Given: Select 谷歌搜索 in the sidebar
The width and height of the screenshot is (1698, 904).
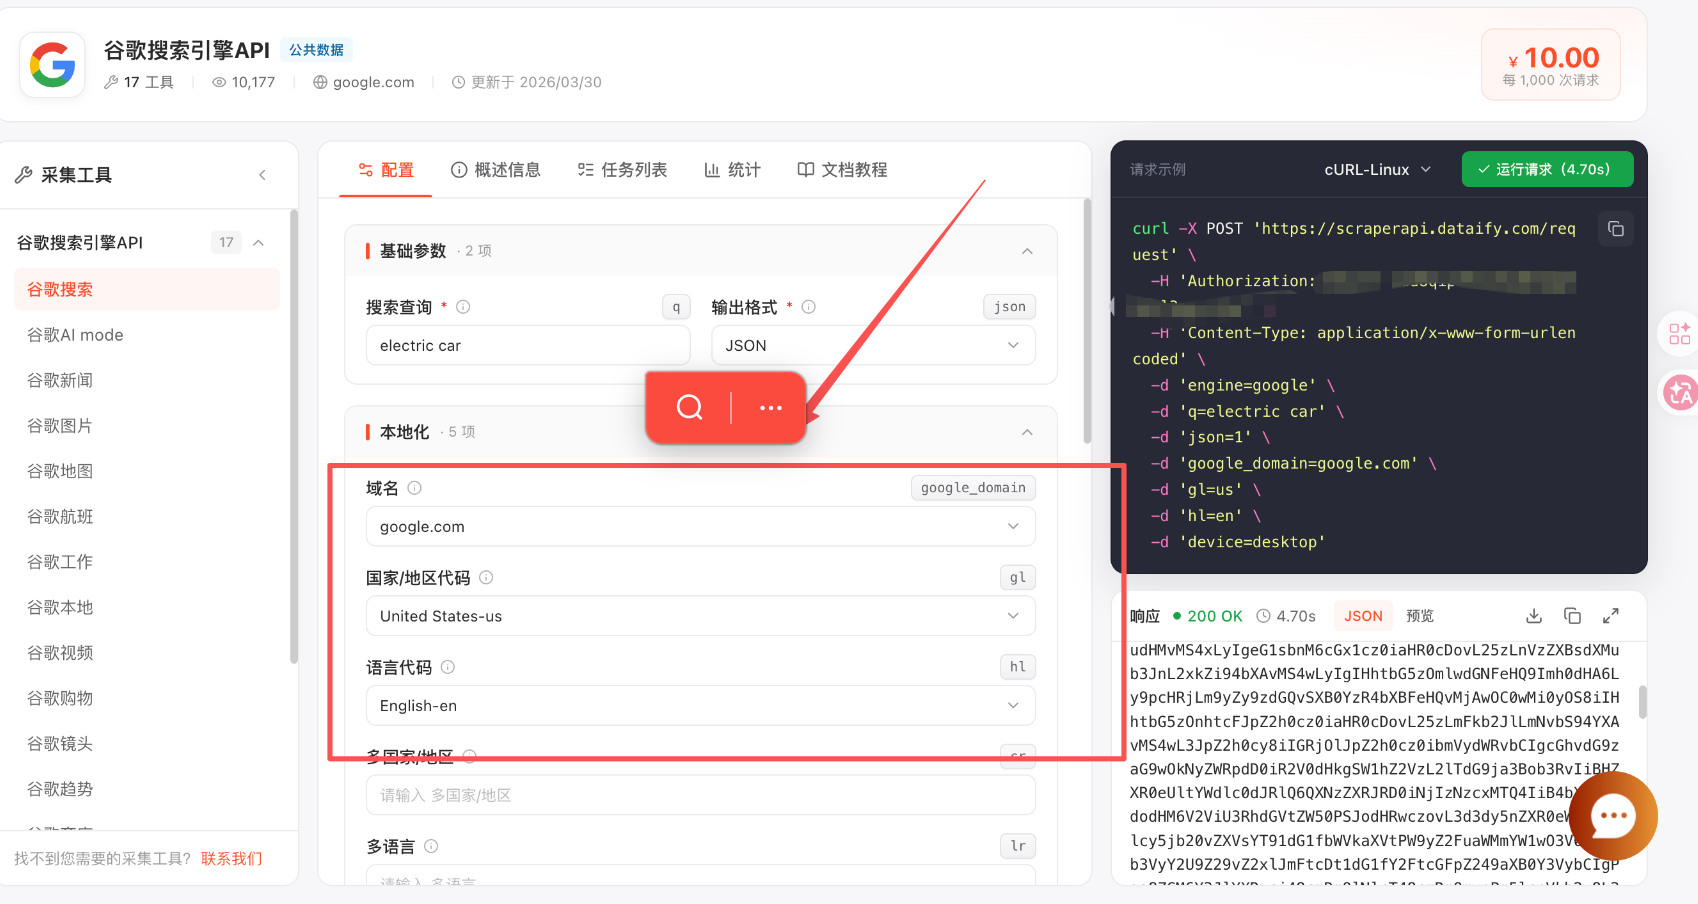Looking at the screenshot, I should [x=147, y=290].
